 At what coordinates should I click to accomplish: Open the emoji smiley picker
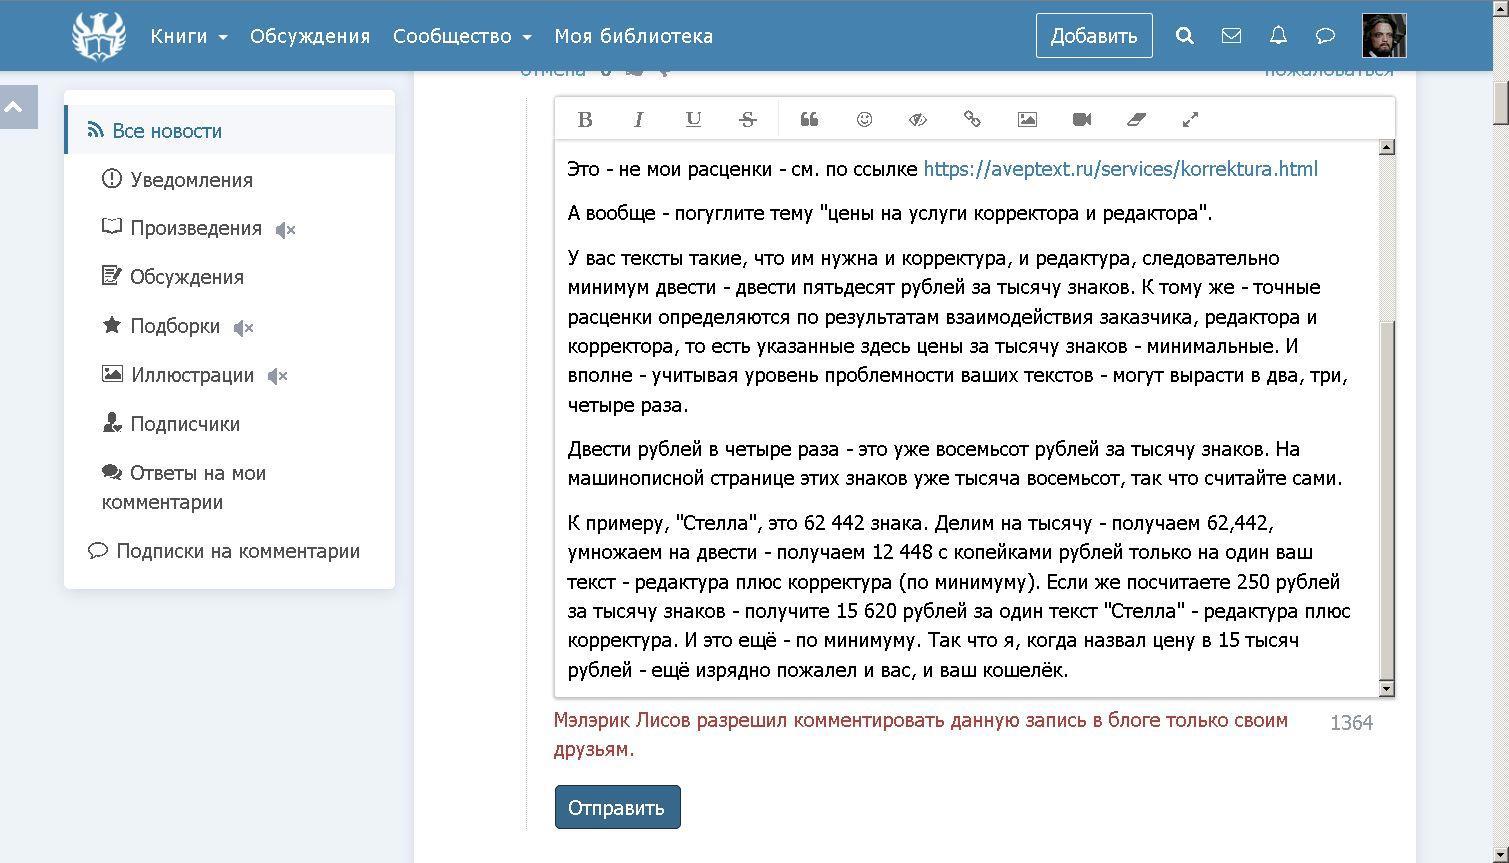pyautogui.click(x=864, y=120)
